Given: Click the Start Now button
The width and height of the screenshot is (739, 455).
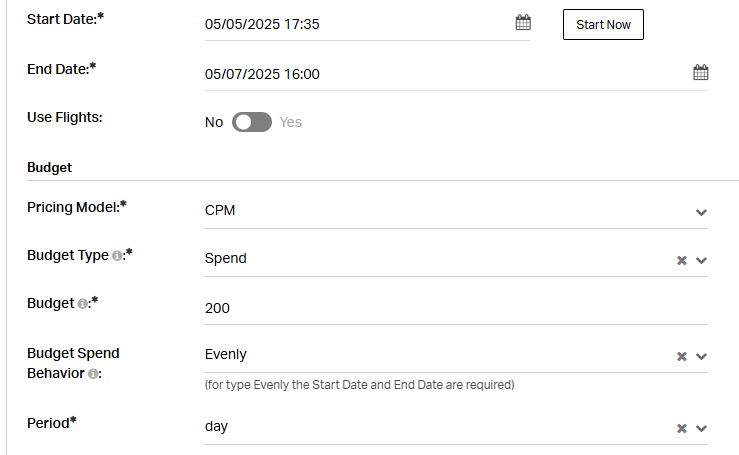Looking at the screenshot, I should 603,25.
